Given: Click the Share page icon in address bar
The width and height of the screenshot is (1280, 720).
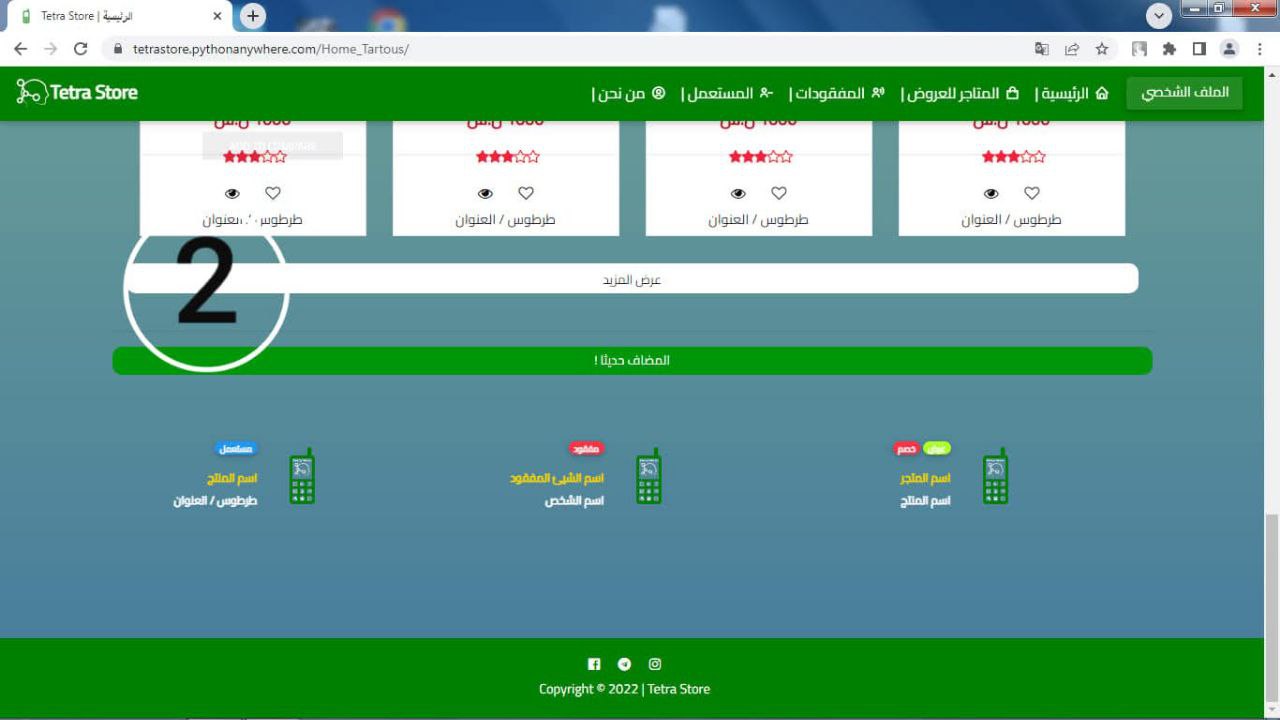Looking at the screenshot, I should [1072, 49].
